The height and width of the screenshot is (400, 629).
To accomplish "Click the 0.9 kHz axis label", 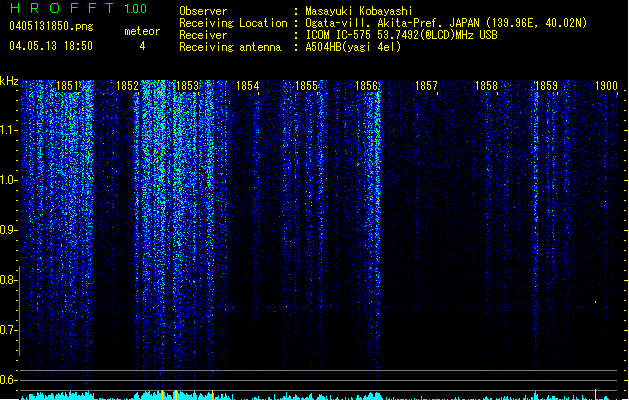I will click(9, 230).
